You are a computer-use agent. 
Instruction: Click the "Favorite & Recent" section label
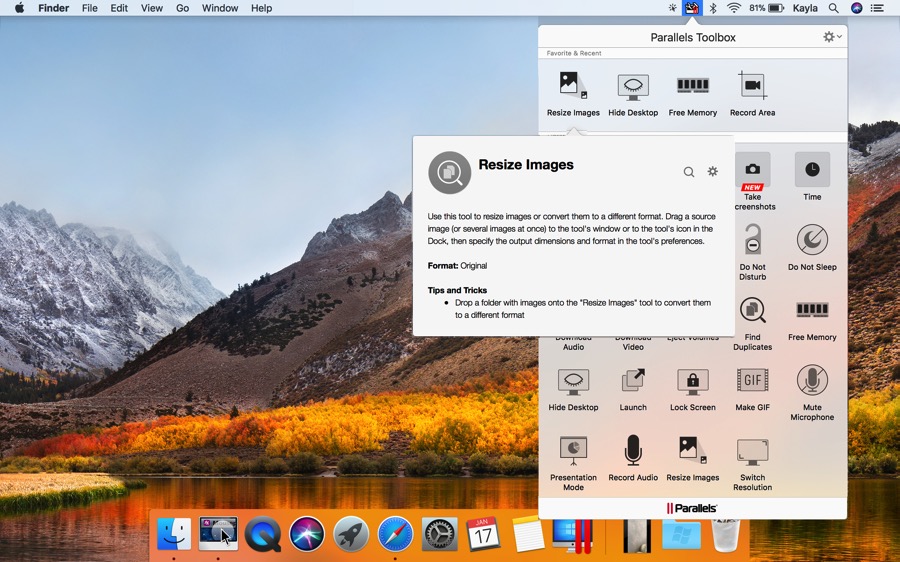[573, 53]
